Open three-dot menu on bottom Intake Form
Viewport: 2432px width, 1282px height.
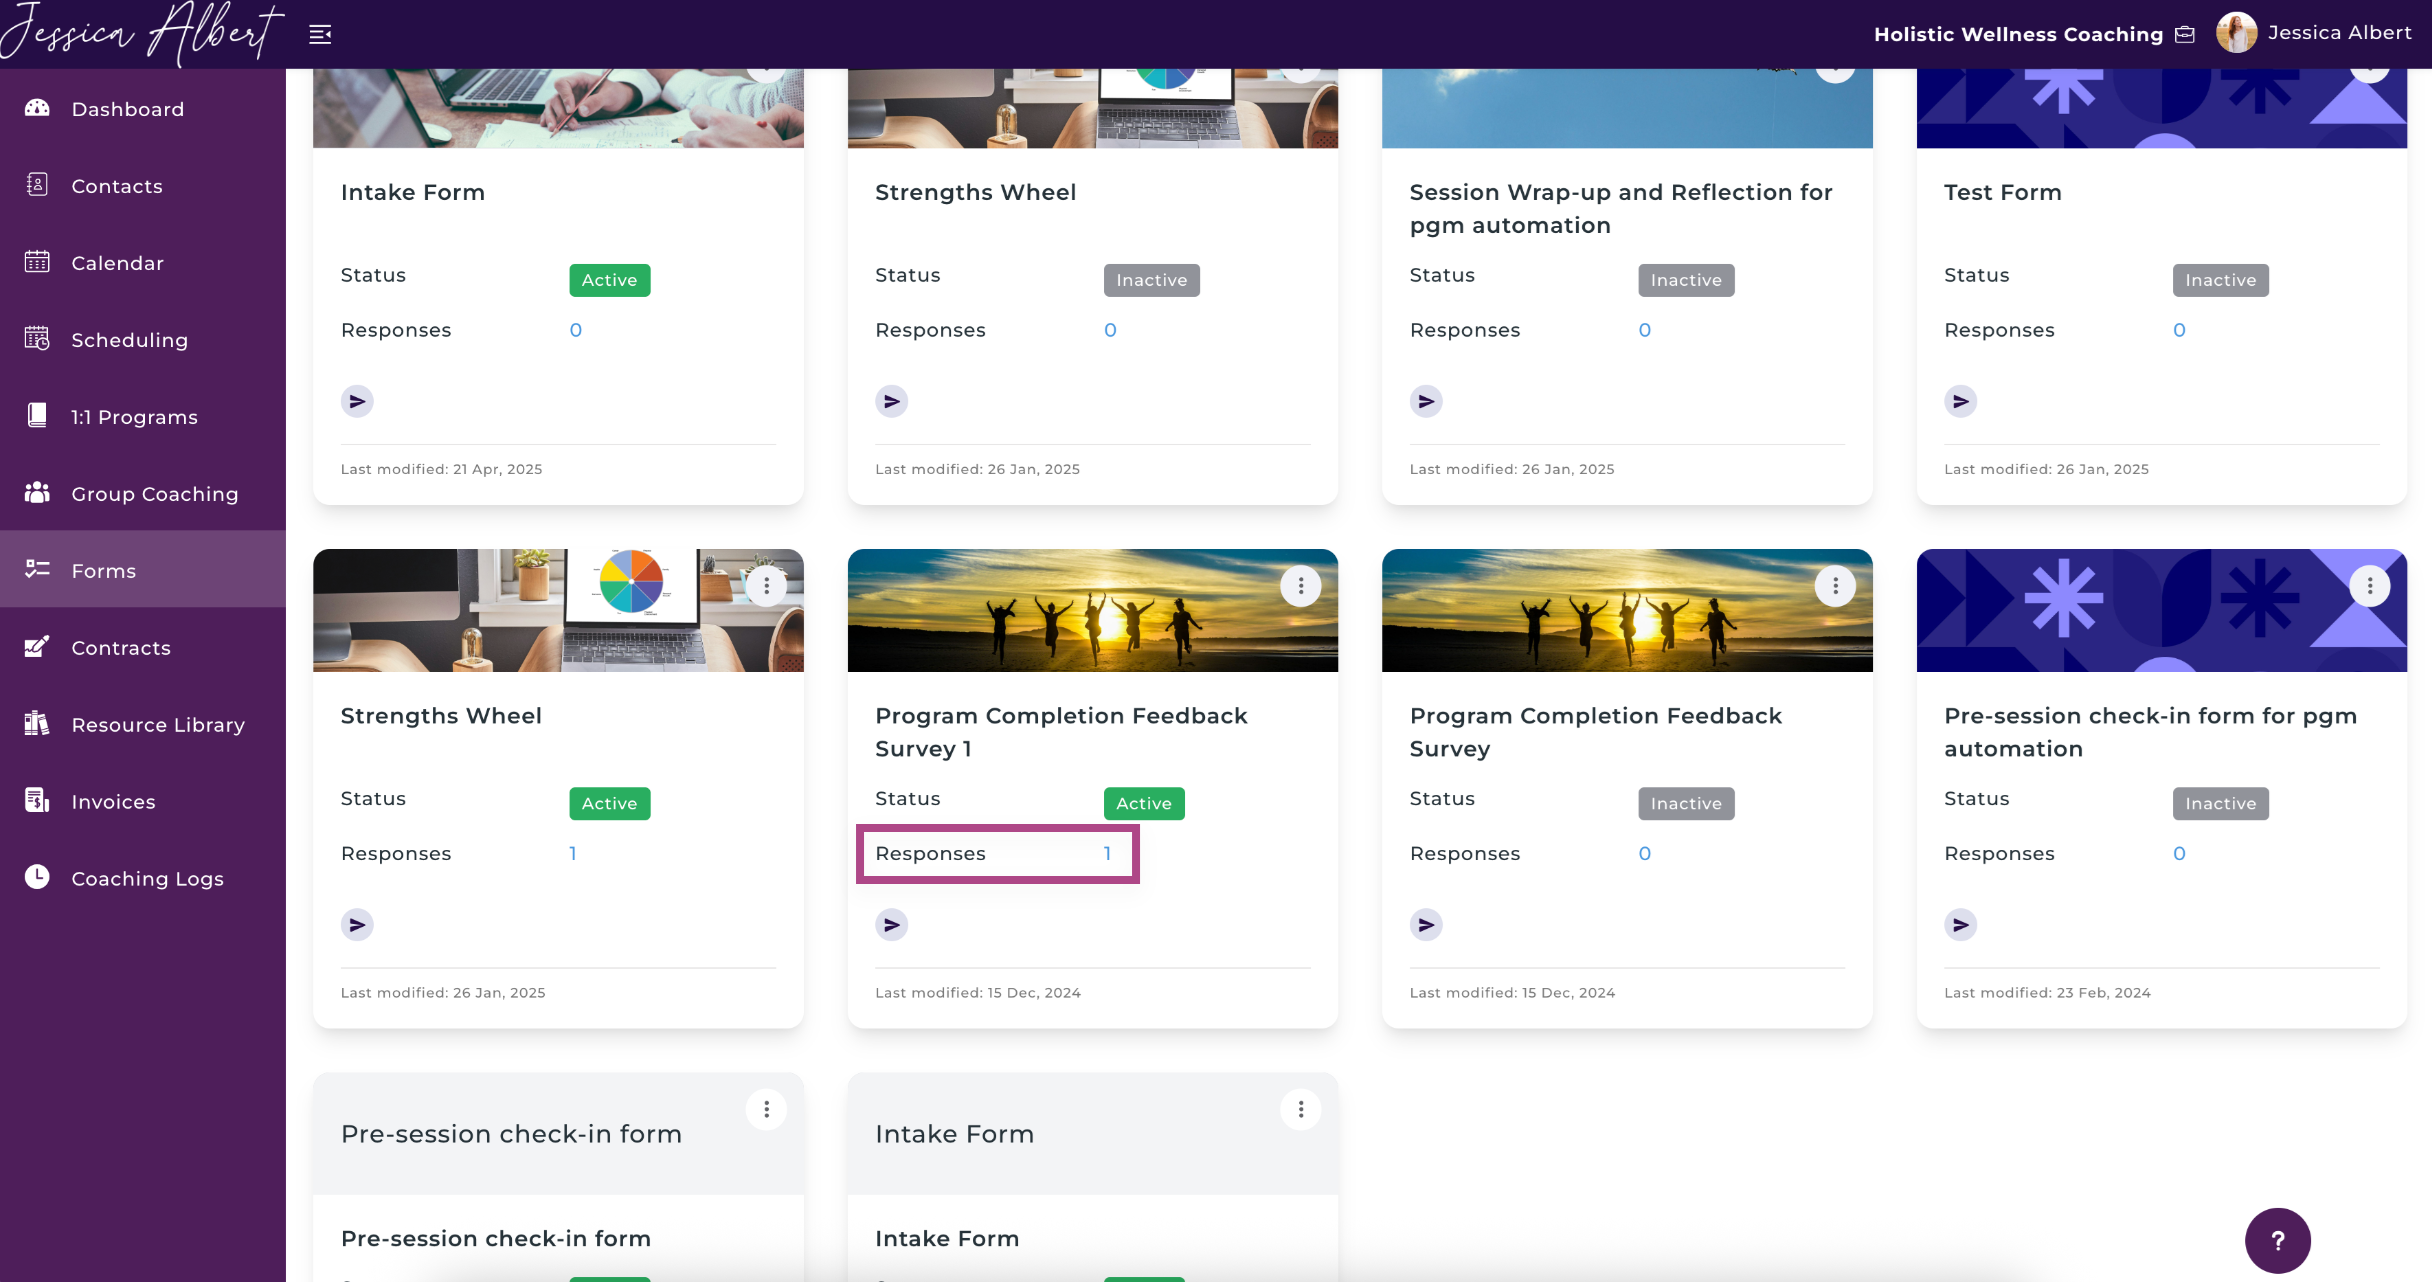(x=1300, y=1109)
